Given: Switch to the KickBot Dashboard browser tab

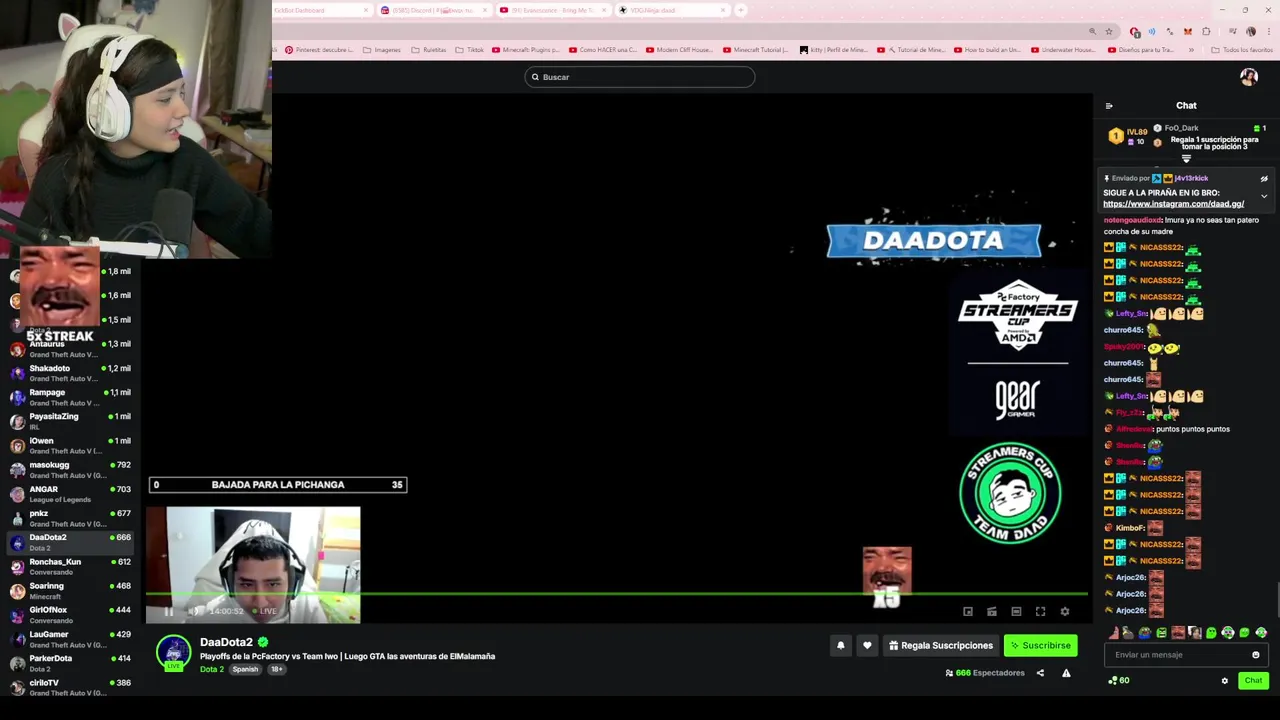Looking at the screenshot, I should coord(321,10).
